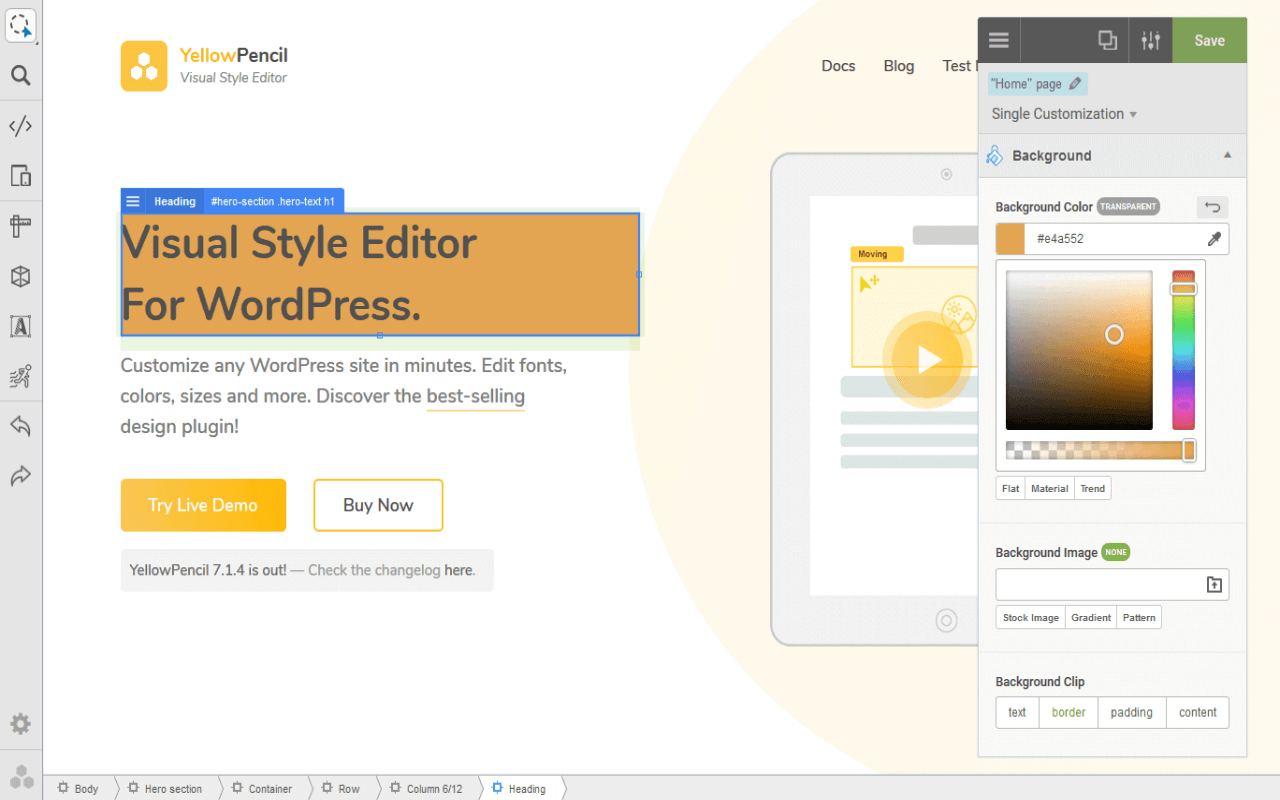Expand the Single Customization dropdown

point(1063,113)
